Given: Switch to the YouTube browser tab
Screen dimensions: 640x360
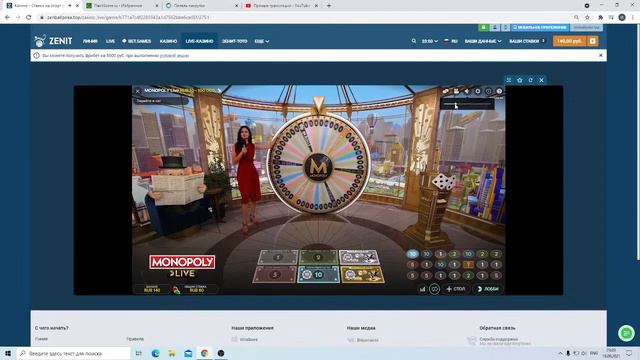Looking at the screenshot, I should 282,6.
